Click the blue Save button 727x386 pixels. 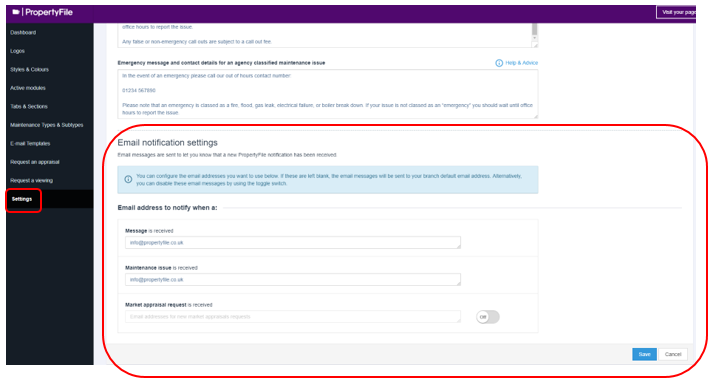click(x=644, y=354)
